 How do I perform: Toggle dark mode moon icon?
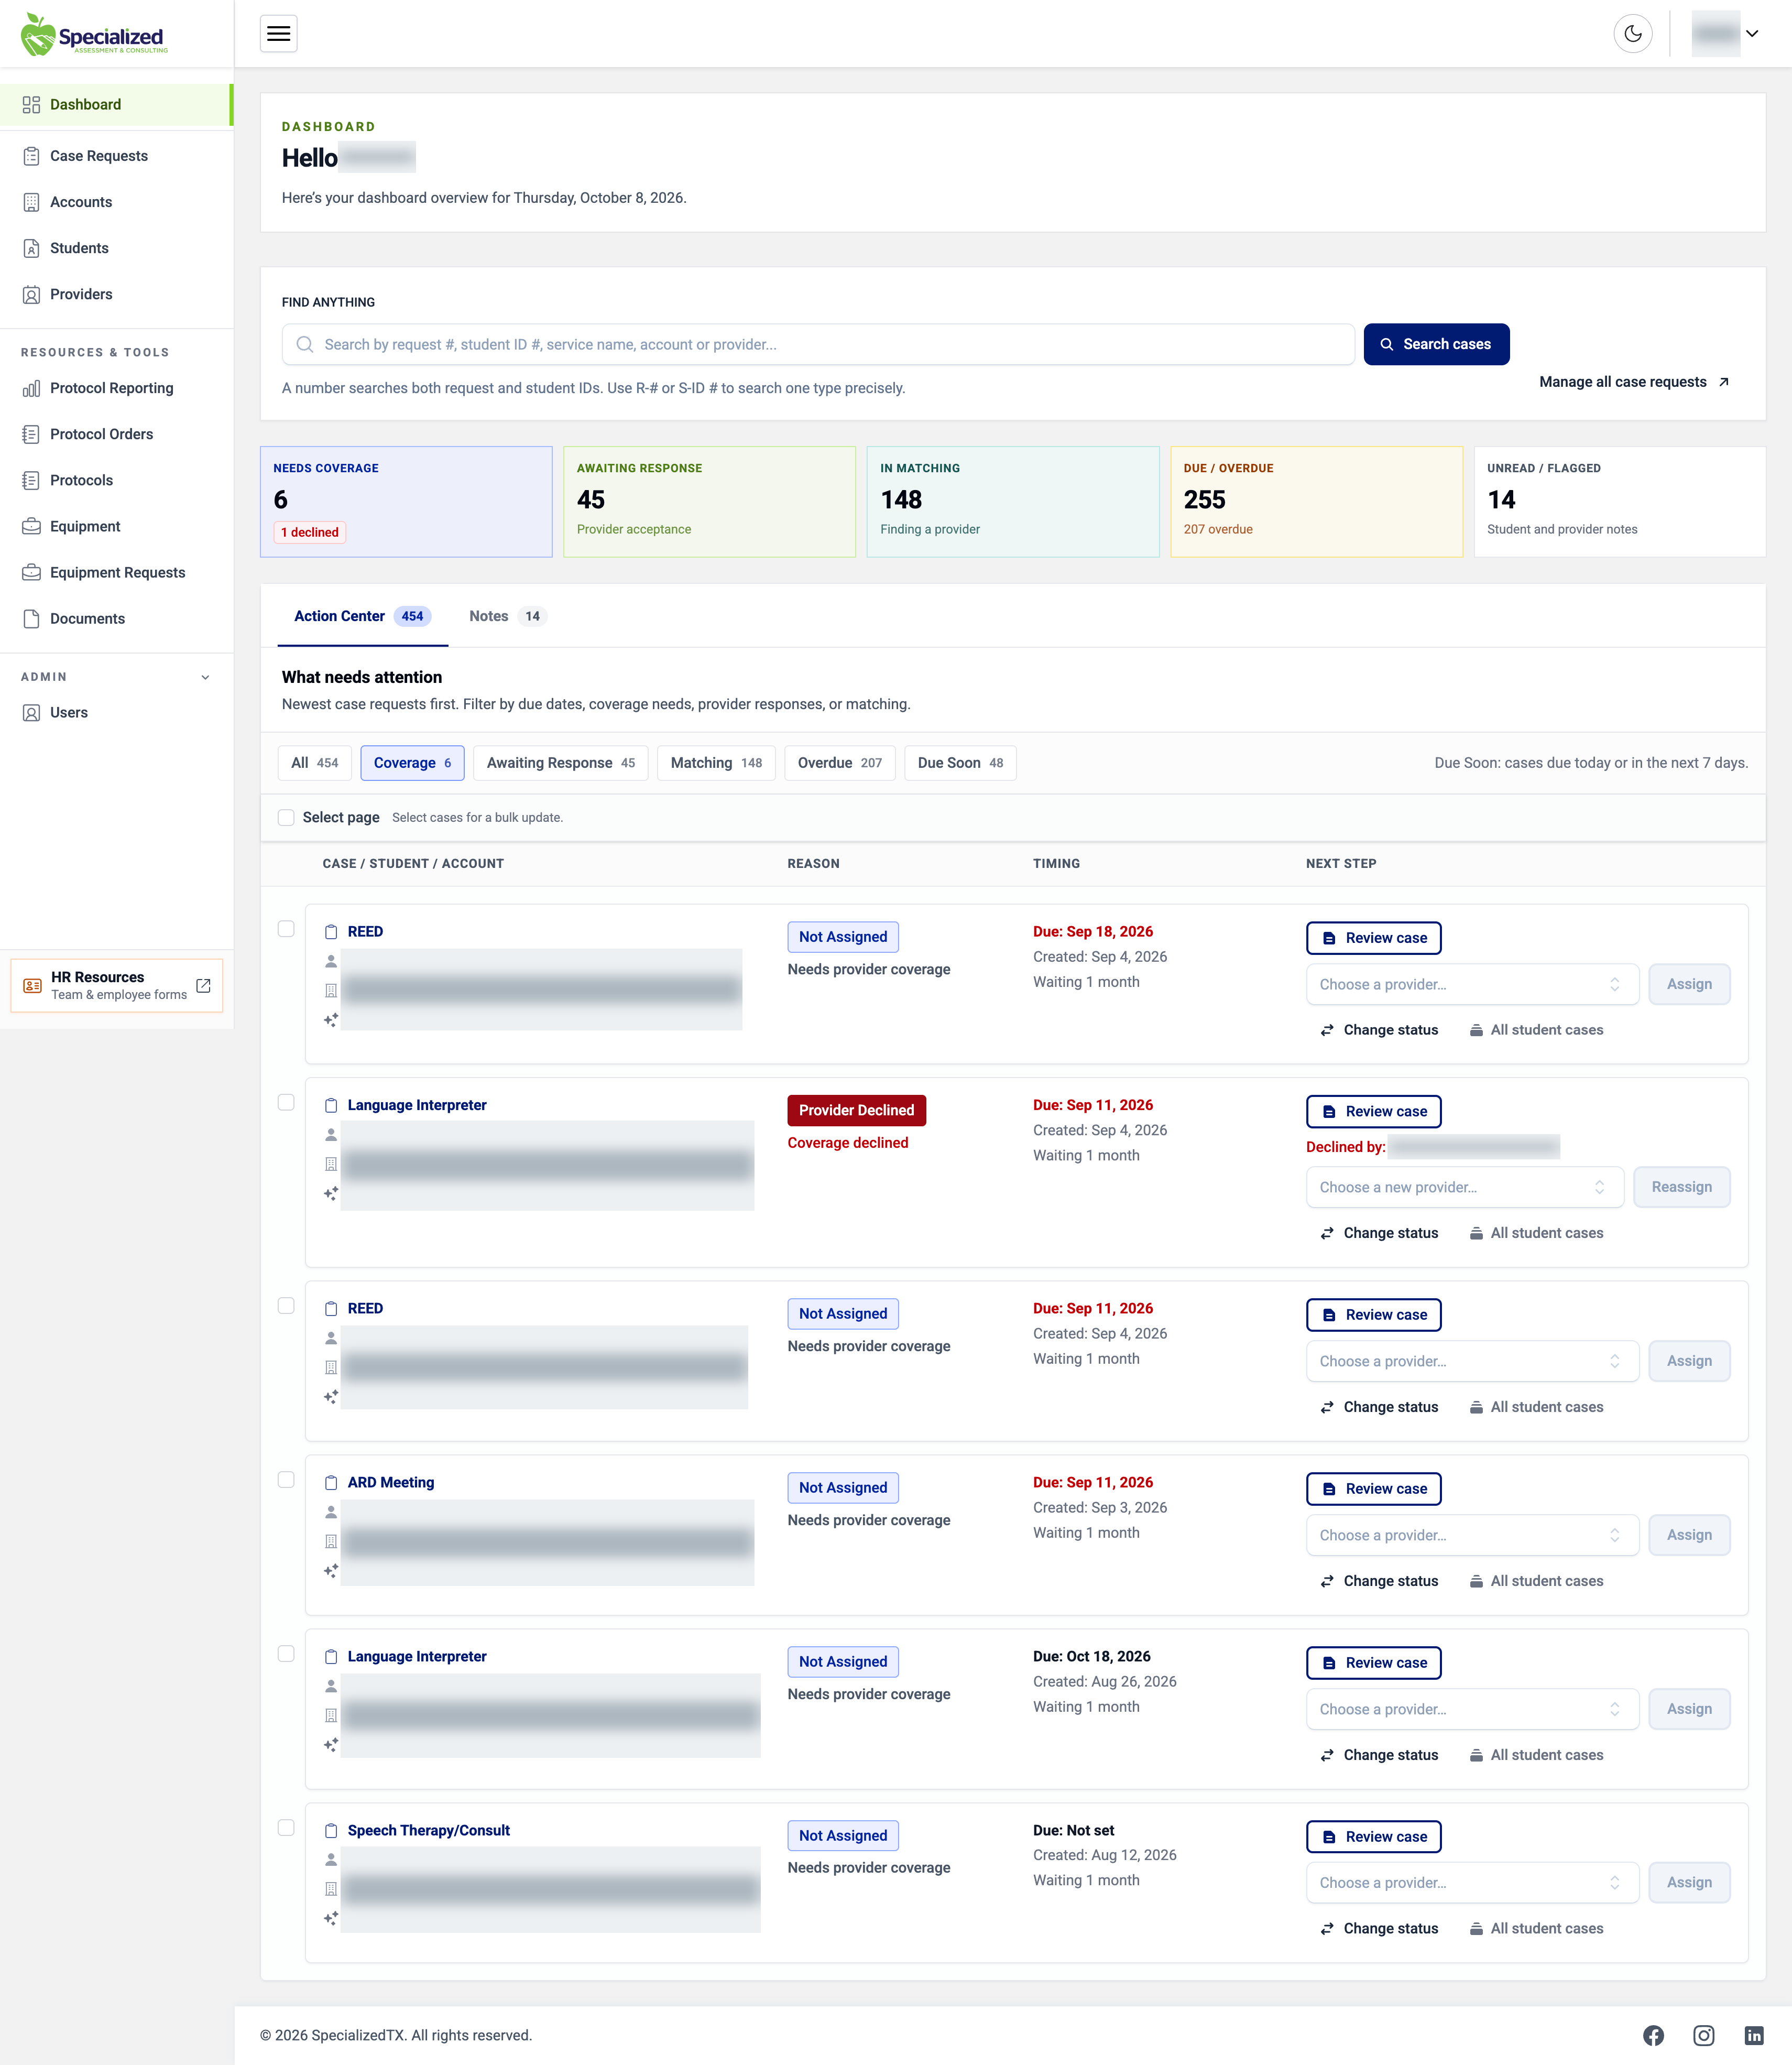(x=1632, y=34)
